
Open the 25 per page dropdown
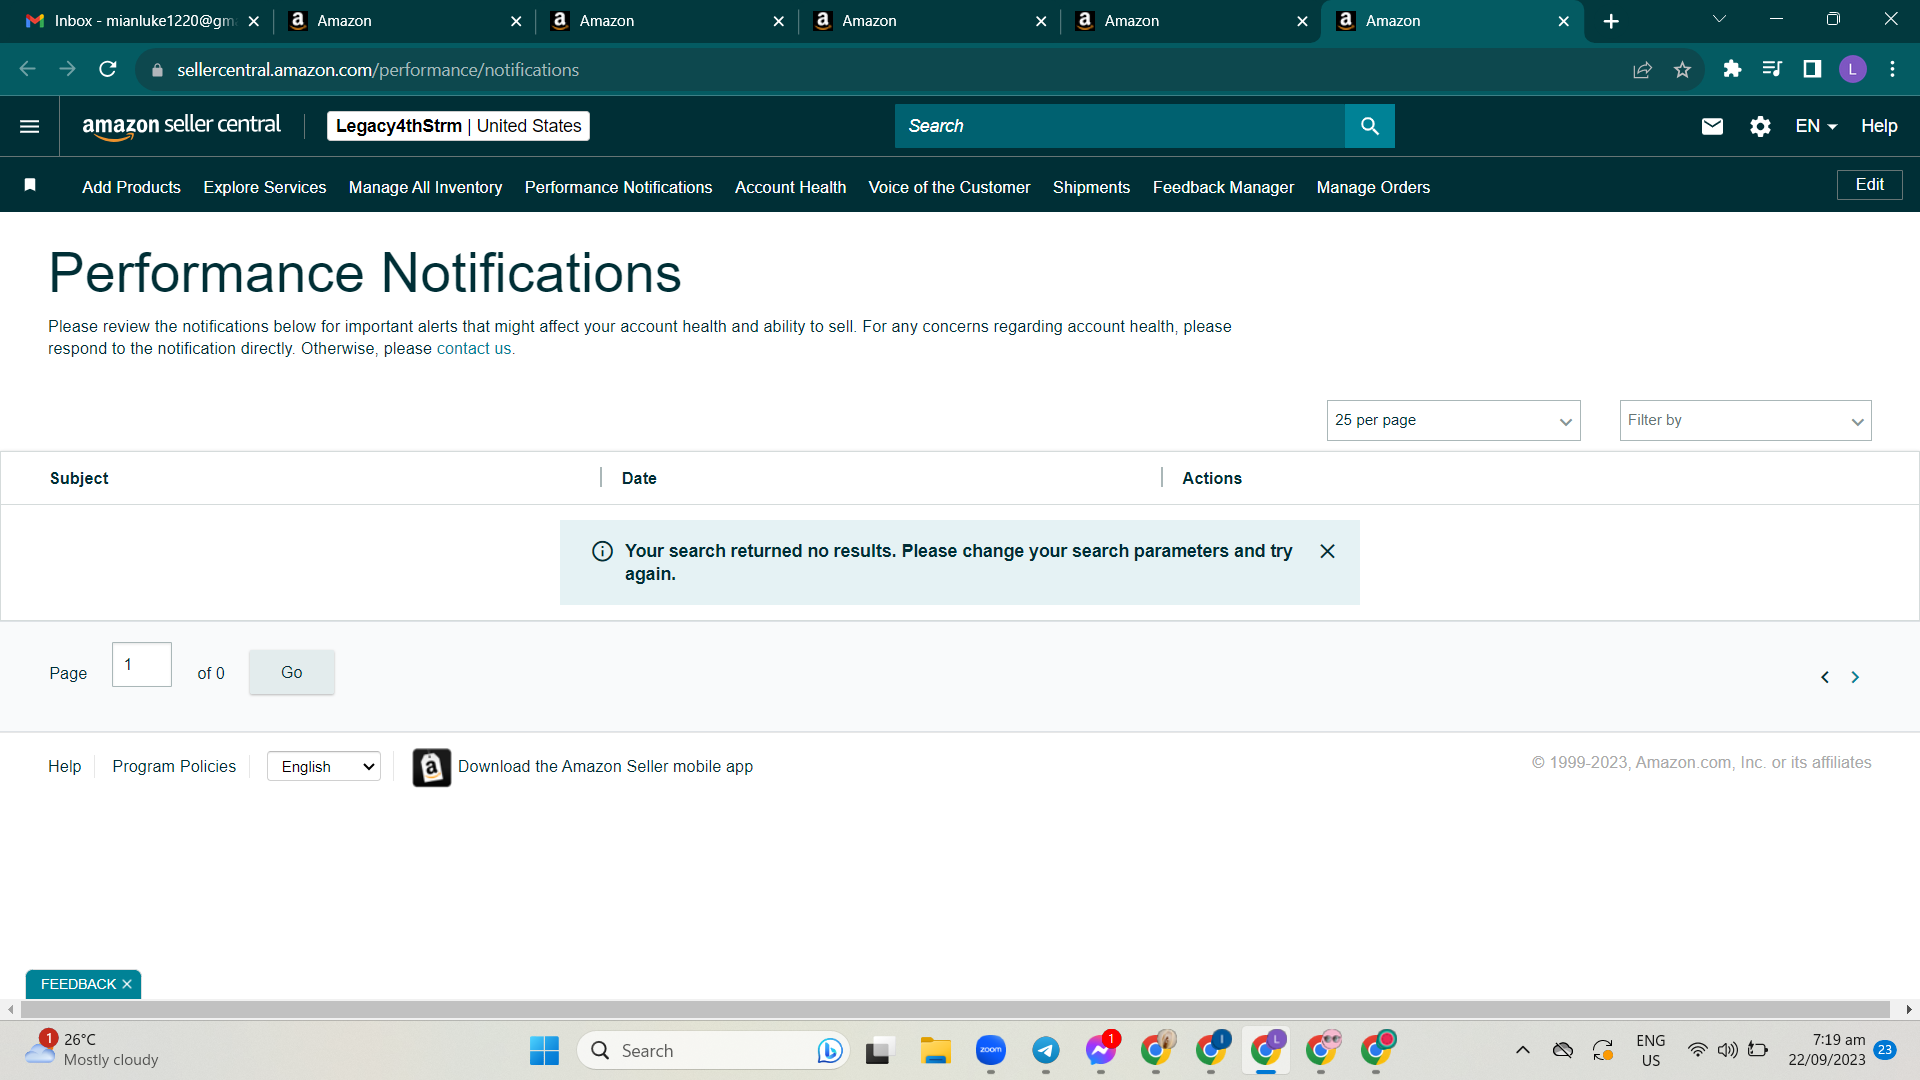(1453, 420)
